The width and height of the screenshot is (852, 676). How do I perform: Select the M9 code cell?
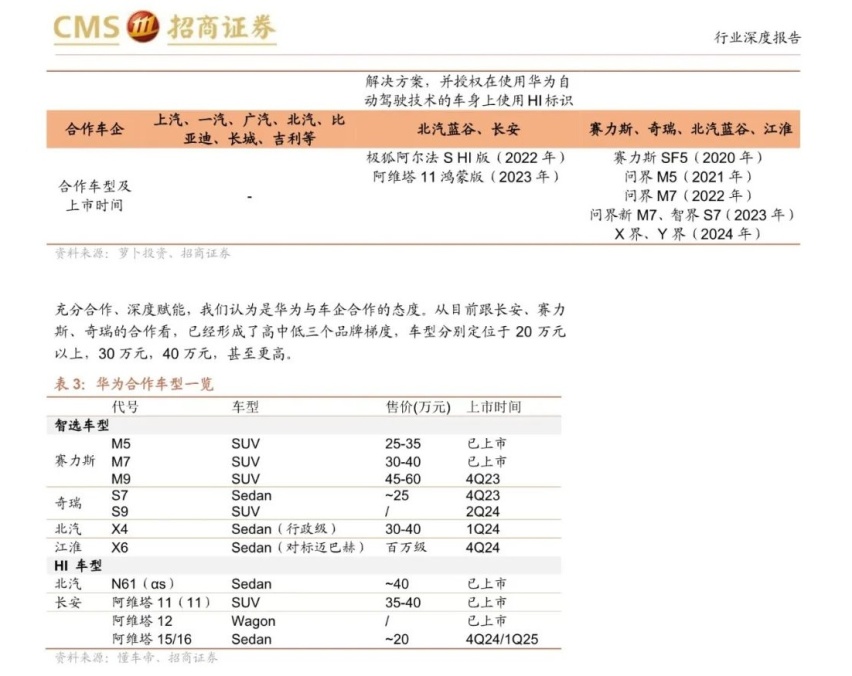pos(121,479)
